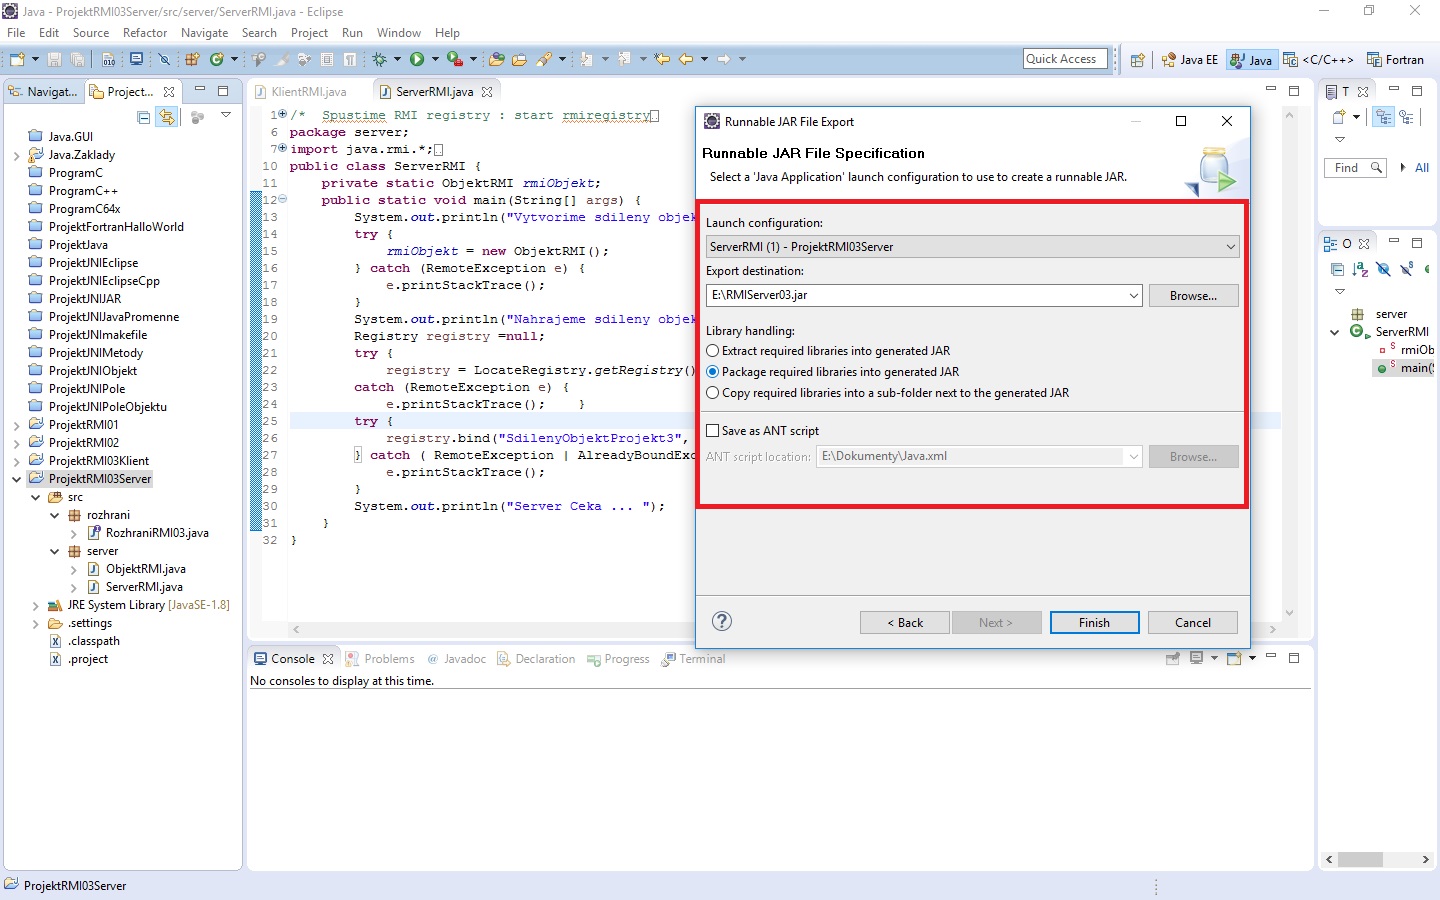Enable Save as ANT script
The height and width of the screenshot is (900, 1440).
coord(714,430)
